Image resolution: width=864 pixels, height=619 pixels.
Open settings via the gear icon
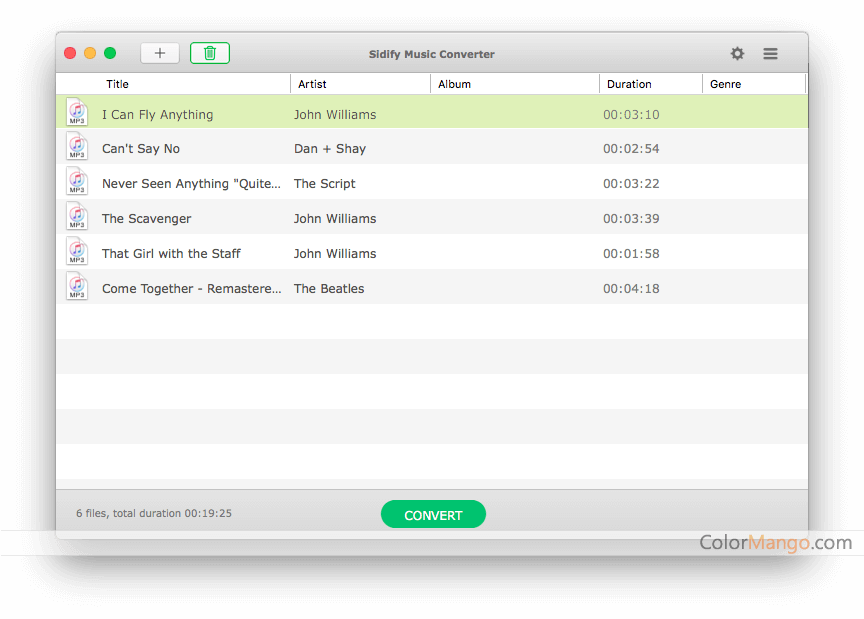click(x=737, y=54)
